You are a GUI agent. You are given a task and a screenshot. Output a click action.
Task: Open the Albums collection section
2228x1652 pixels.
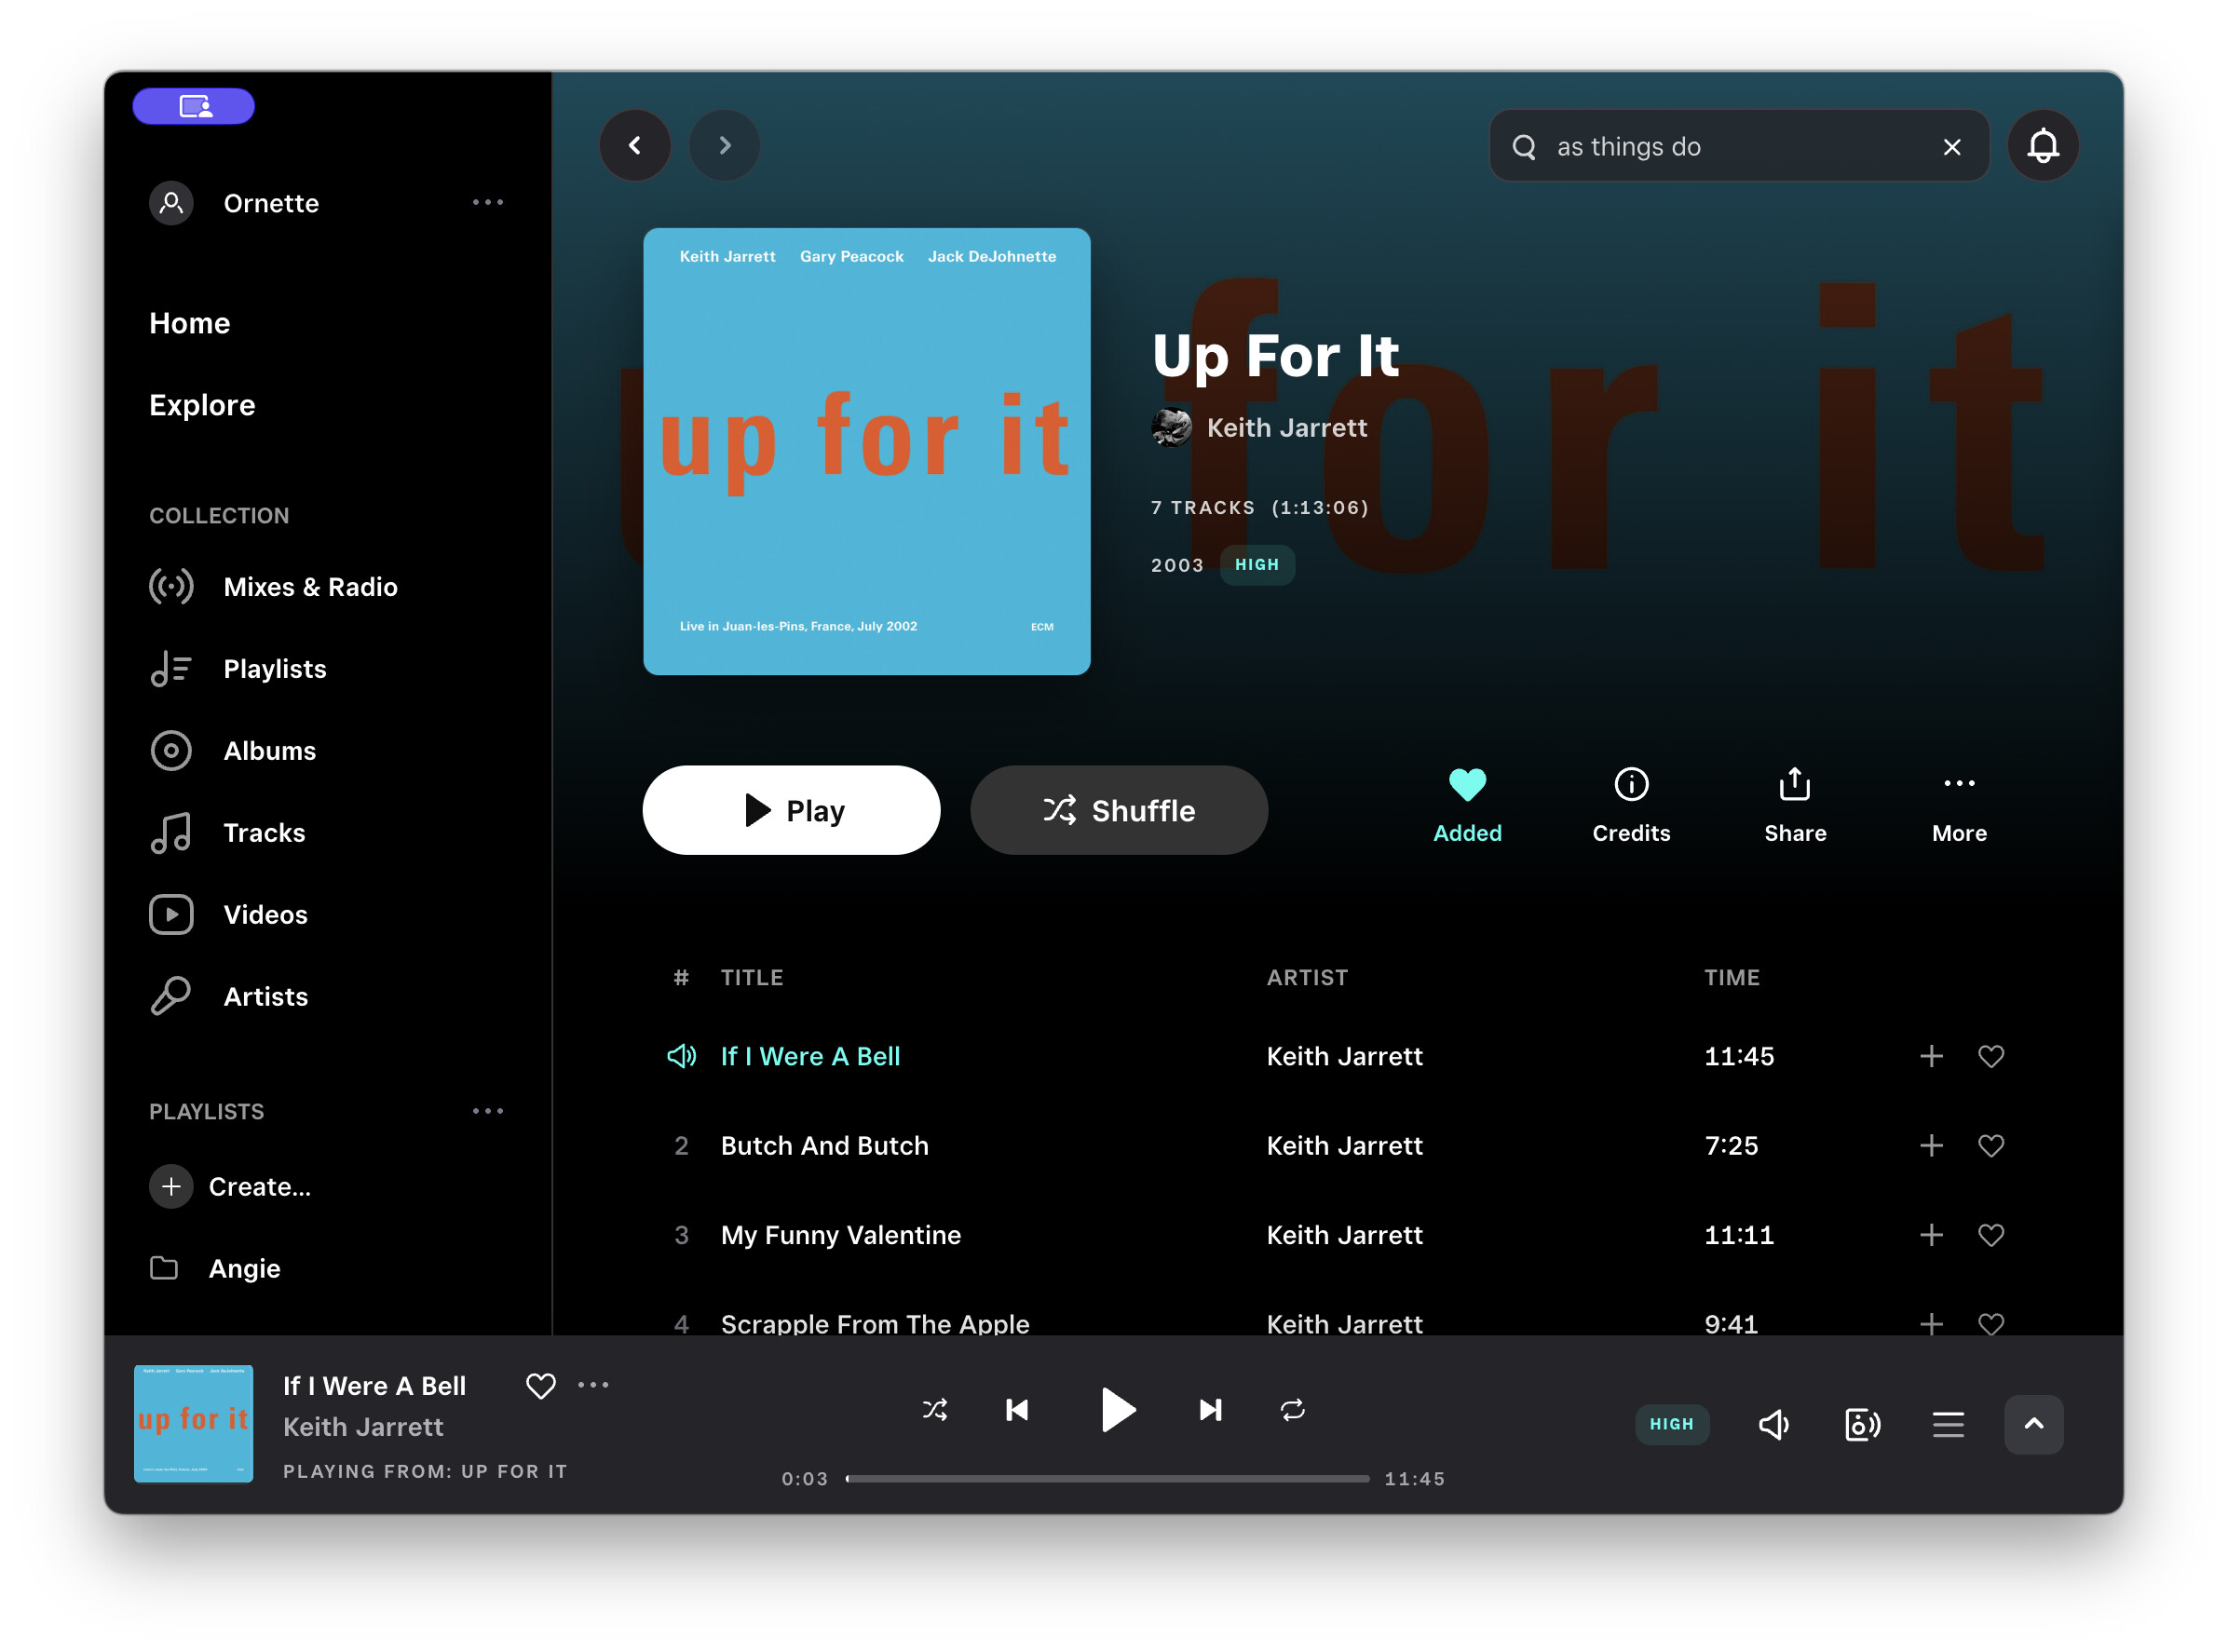coord(269,751)
